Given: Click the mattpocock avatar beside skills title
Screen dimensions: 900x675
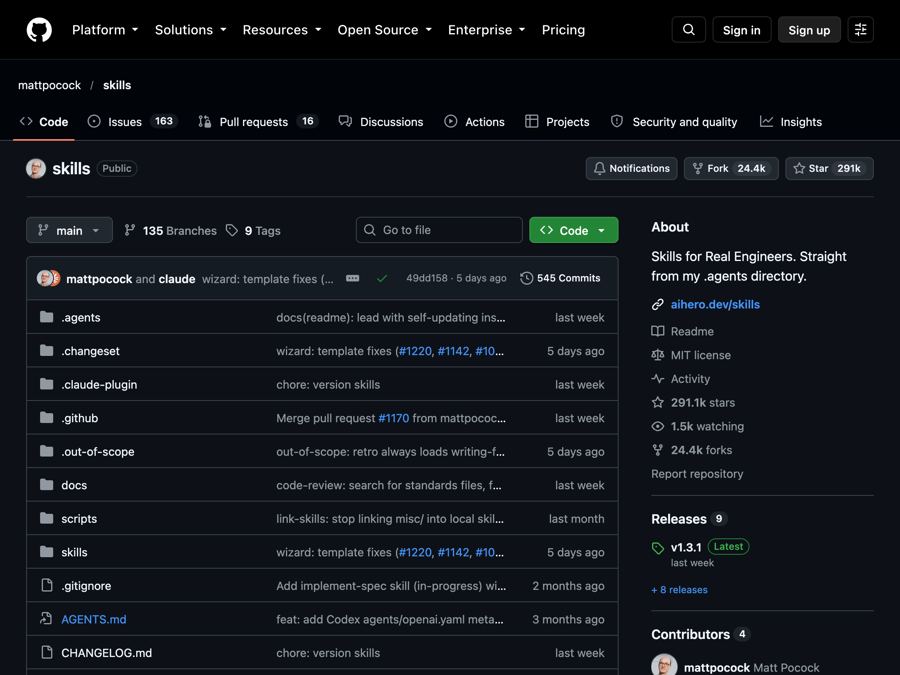Looking at the screenshot, I should [x=36, y=169].
